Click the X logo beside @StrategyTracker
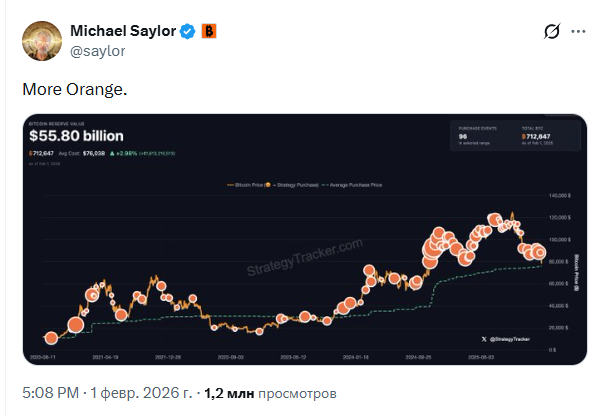601x416 pixels. (x=482, y=341)
